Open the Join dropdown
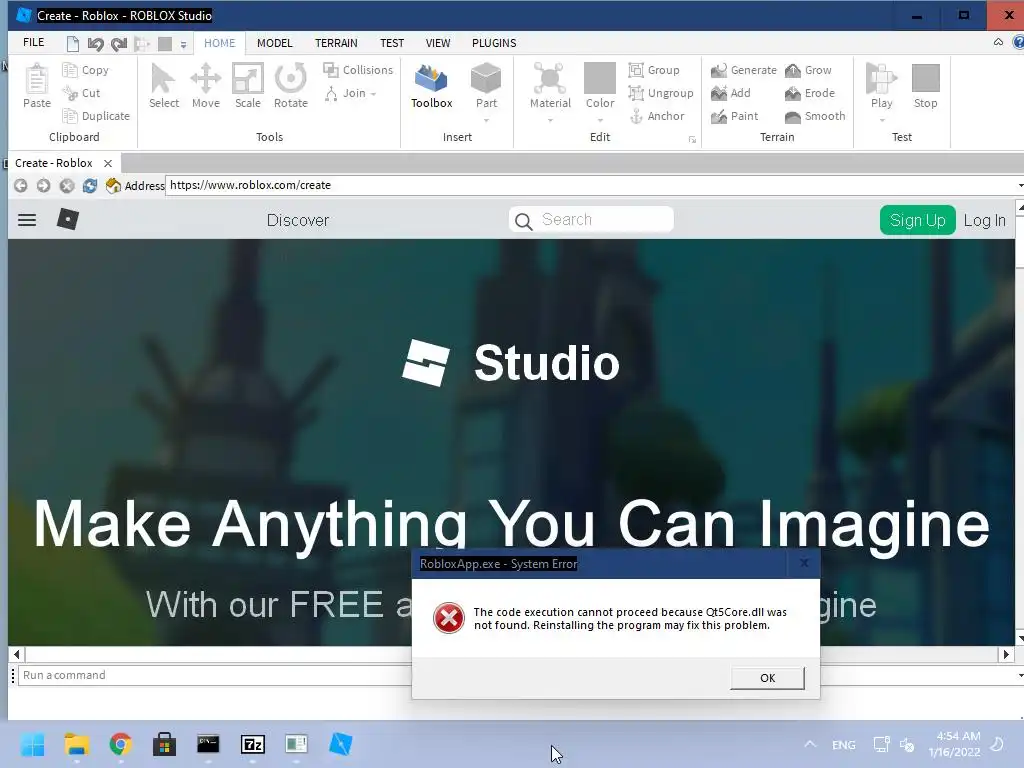 click(x=351, y=93)
